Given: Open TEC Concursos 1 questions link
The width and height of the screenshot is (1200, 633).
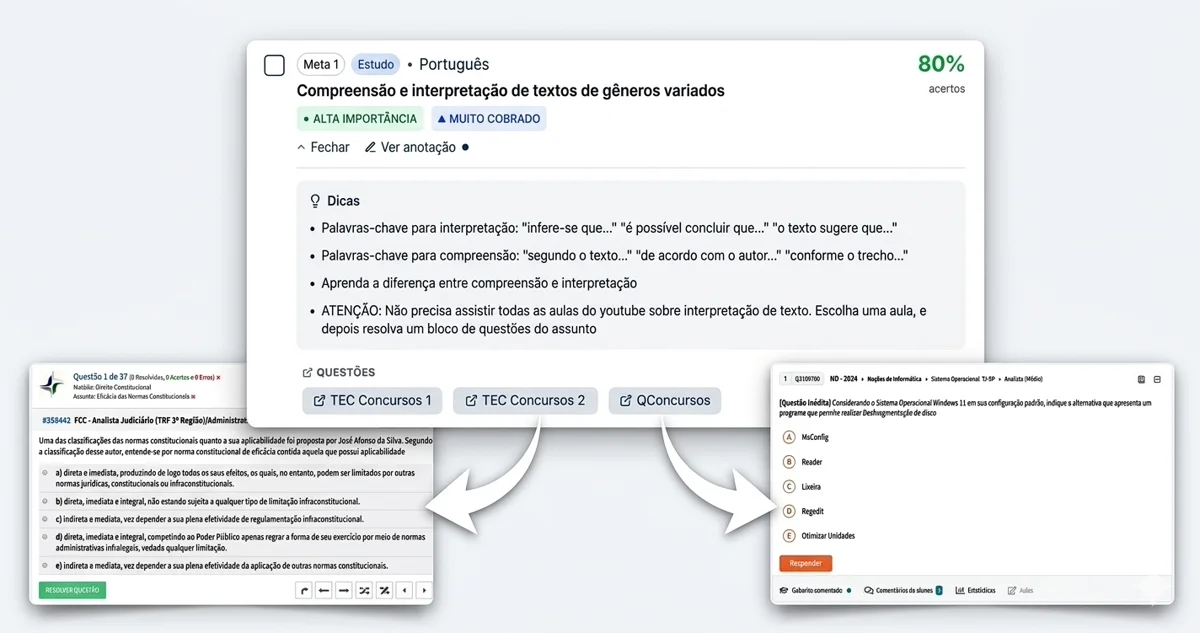Looking at the screenshot, I should tap(371, 400).
